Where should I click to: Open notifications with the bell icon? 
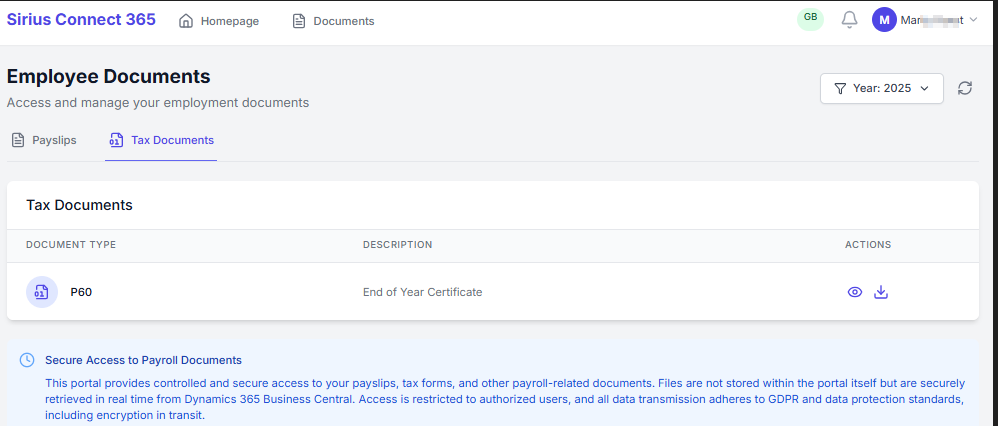pyautogui.click(x=849, y=20)
